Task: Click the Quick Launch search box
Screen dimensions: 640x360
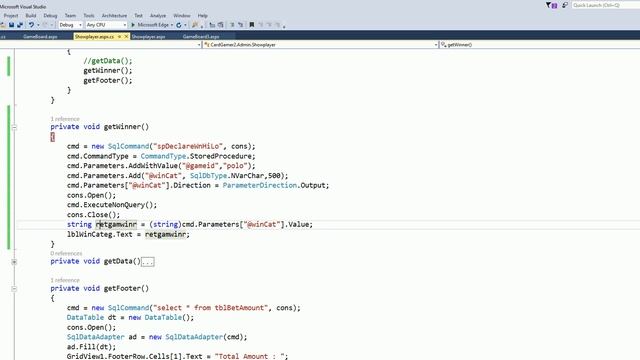Action: (606, 5)
